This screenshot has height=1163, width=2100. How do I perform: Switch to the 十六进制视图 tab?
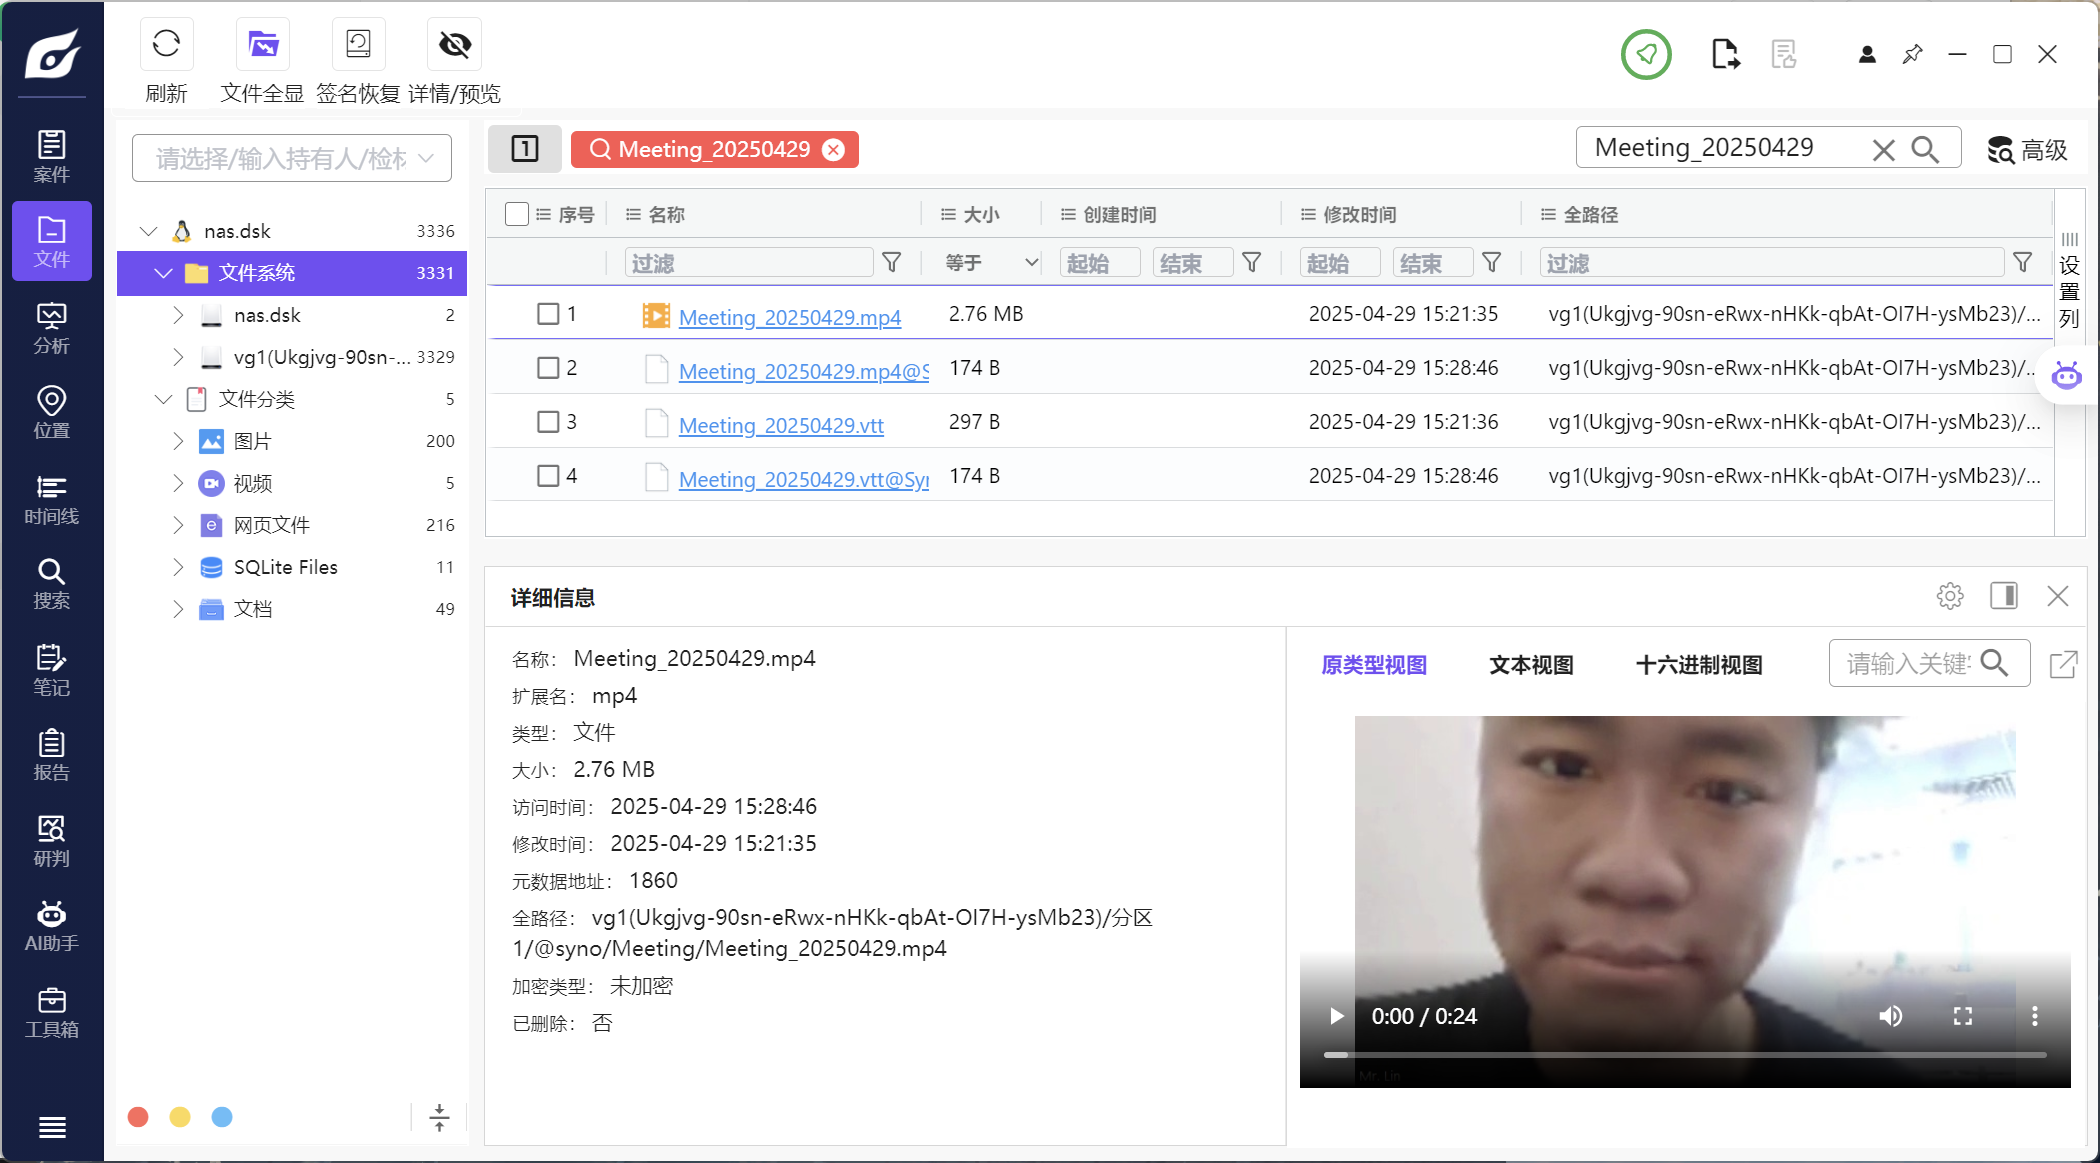coord(1698,665)
